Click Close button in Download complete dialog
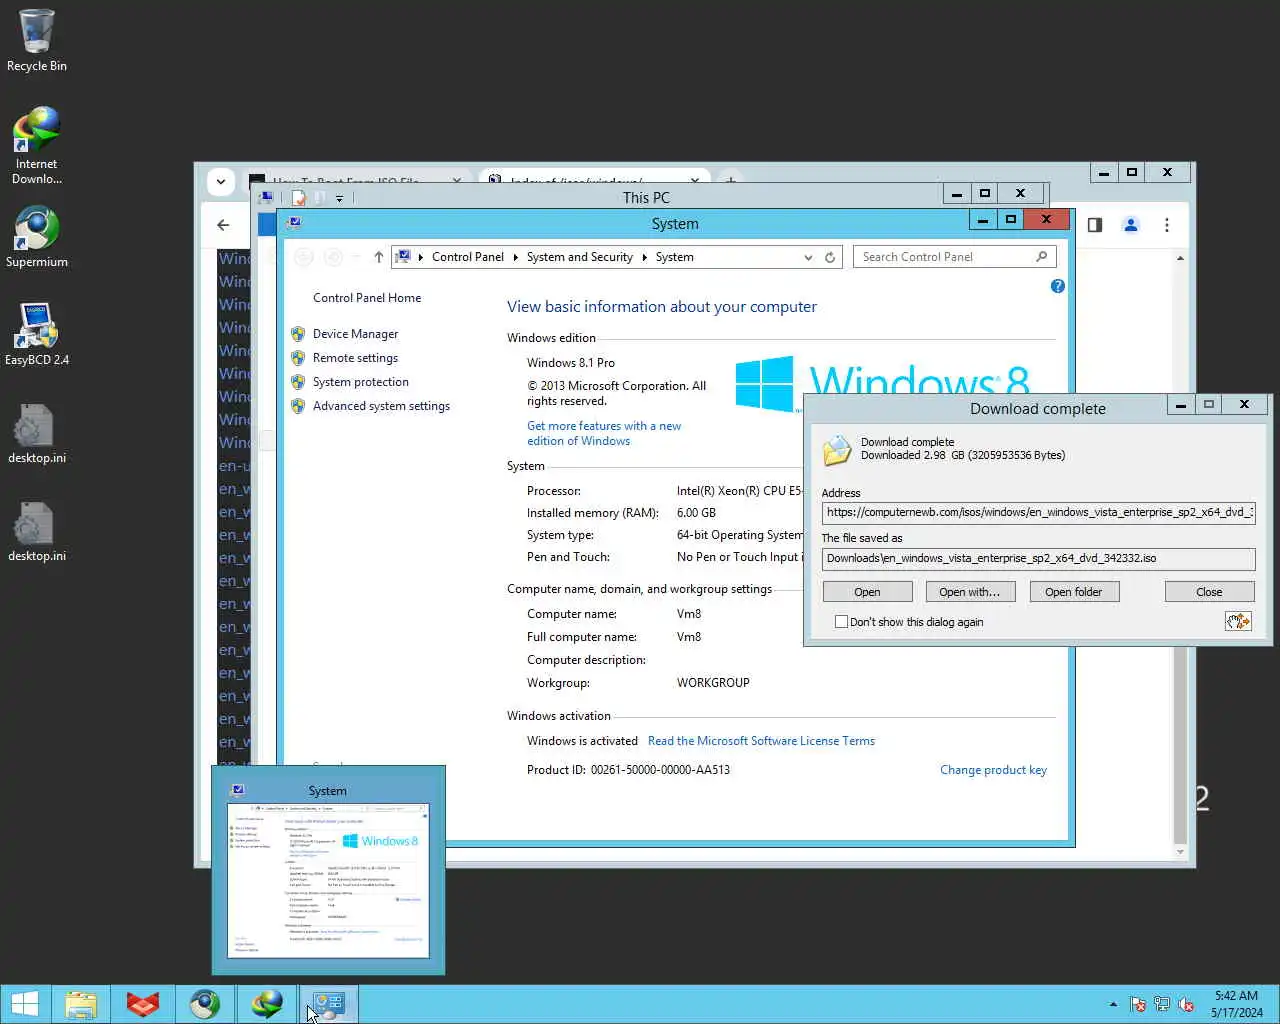The width and height of the screenshot is (1280, 1024). coord(1209,592)
